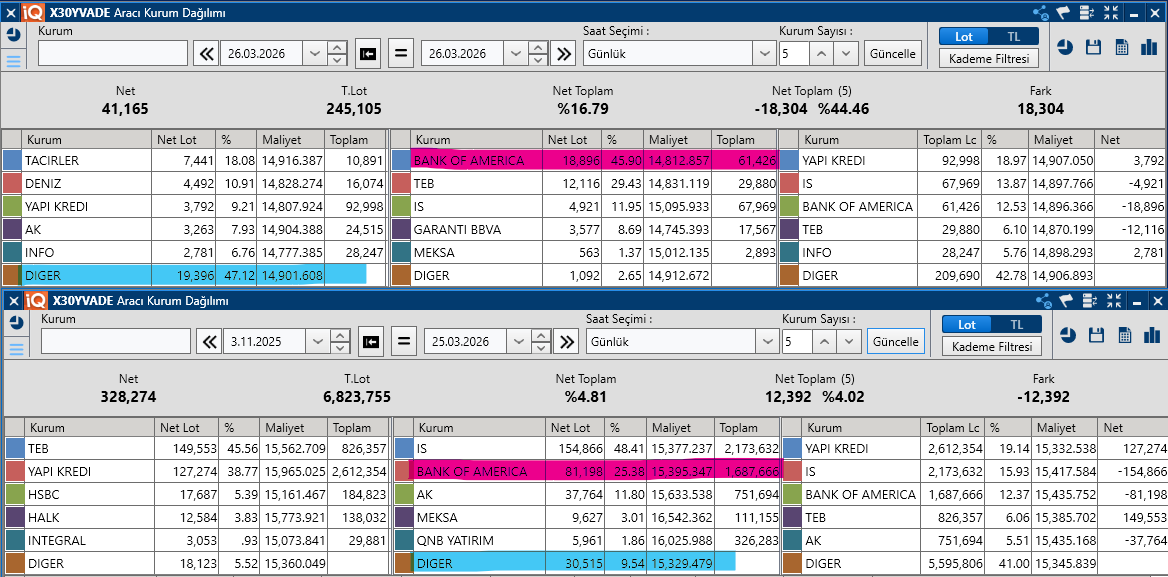Viewport: 1168px width, 577px height.
Task: Open the right-side pie chart view in the 26.03.2026 window
Action: tap(1065, 47)
